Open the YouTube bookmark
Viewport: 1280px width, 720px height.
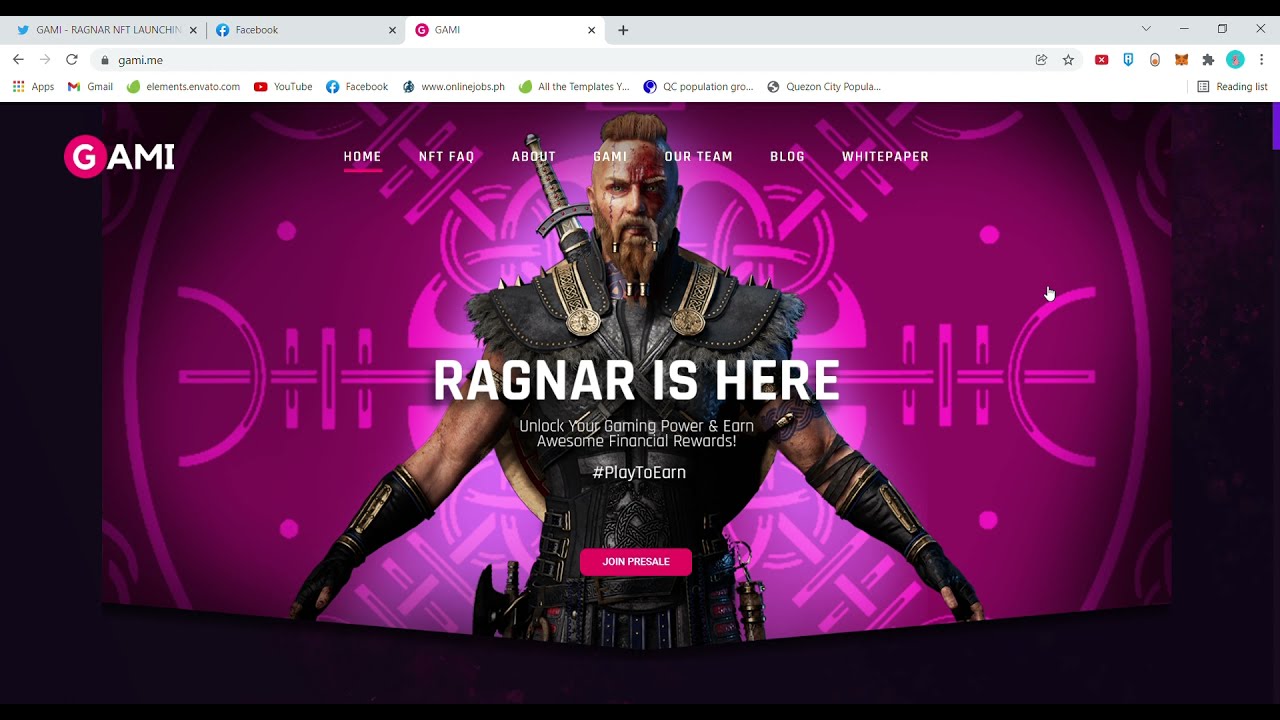283,87
